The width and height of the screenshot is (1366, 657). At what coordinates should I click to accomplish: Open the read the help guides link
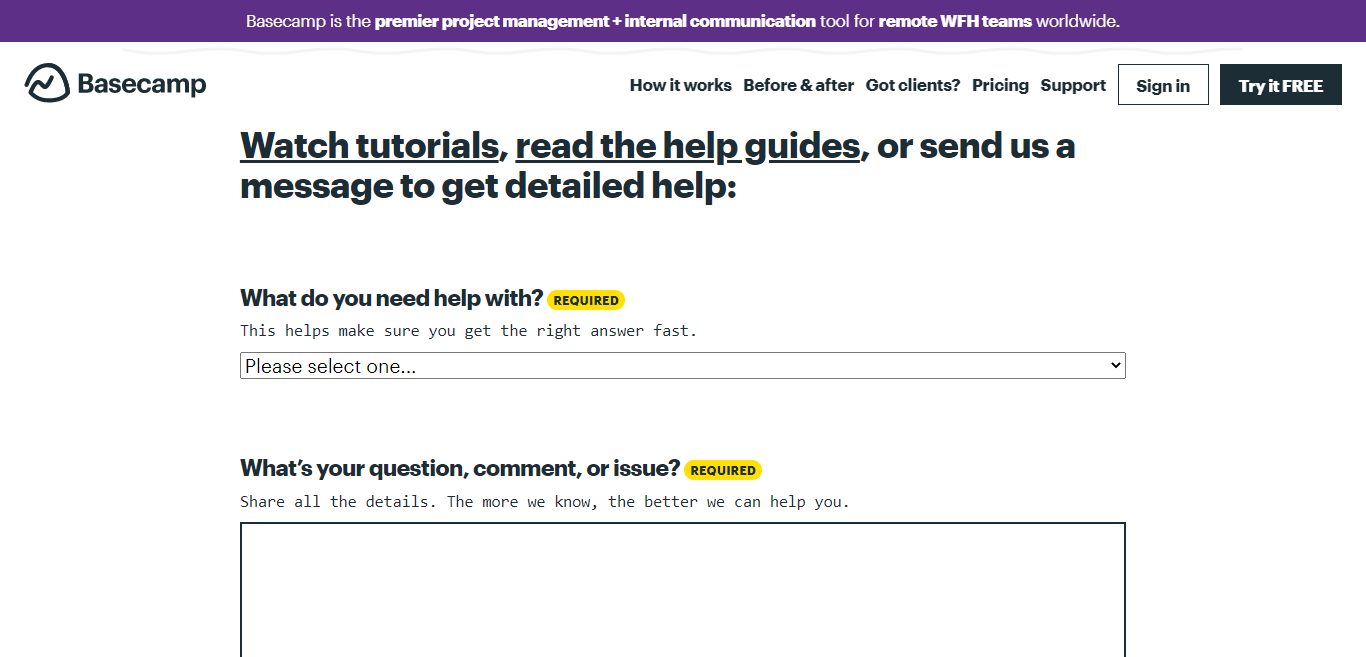[x=688, y=146]
